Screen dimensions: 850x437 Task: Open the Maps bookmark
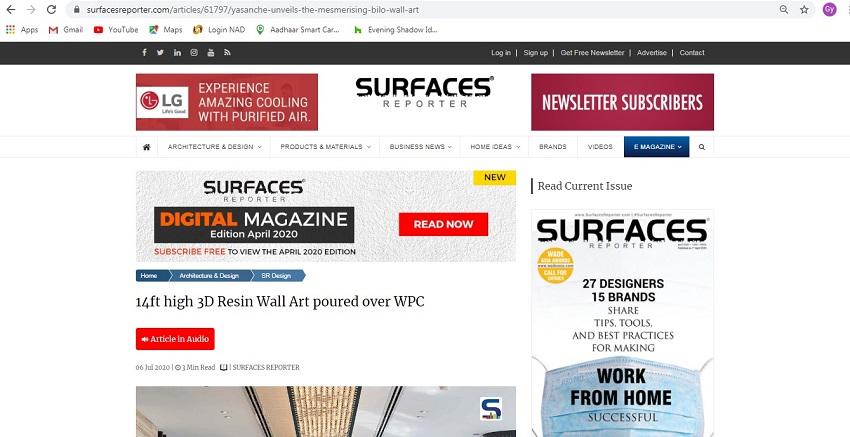point(166,30)
